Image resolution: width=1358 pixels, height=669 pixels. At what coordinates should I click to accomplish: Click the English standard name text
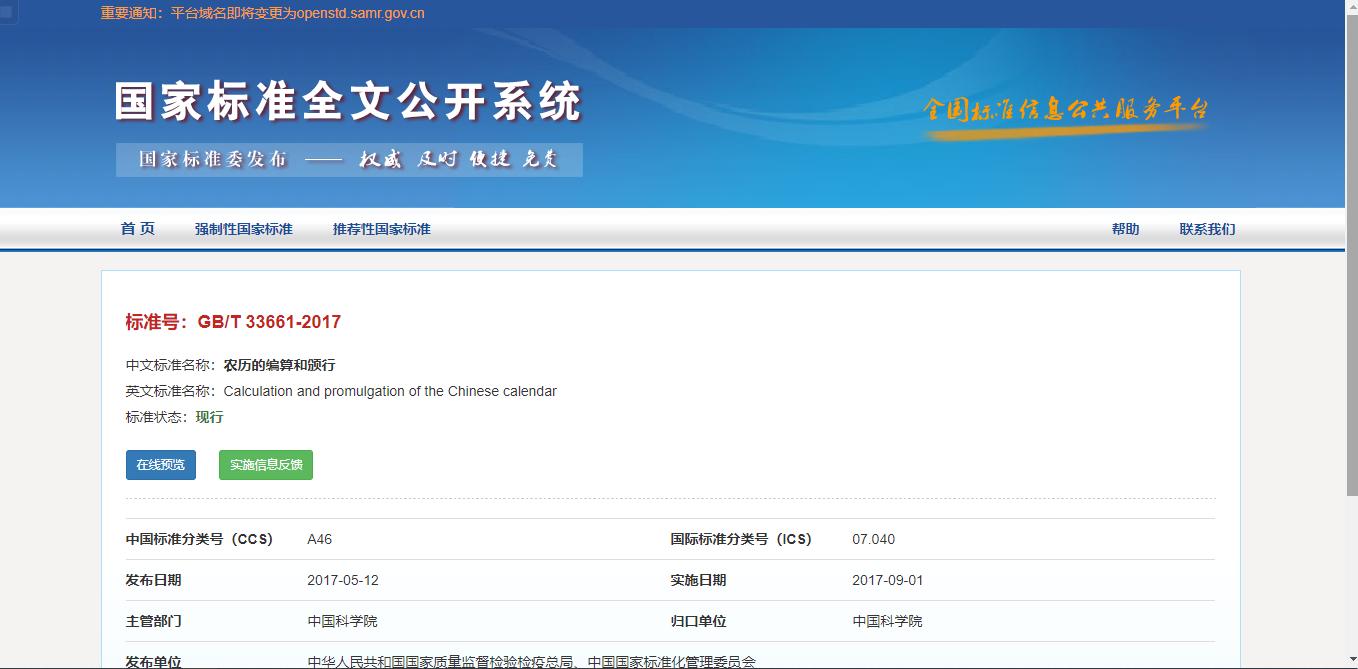click(389, 391)
